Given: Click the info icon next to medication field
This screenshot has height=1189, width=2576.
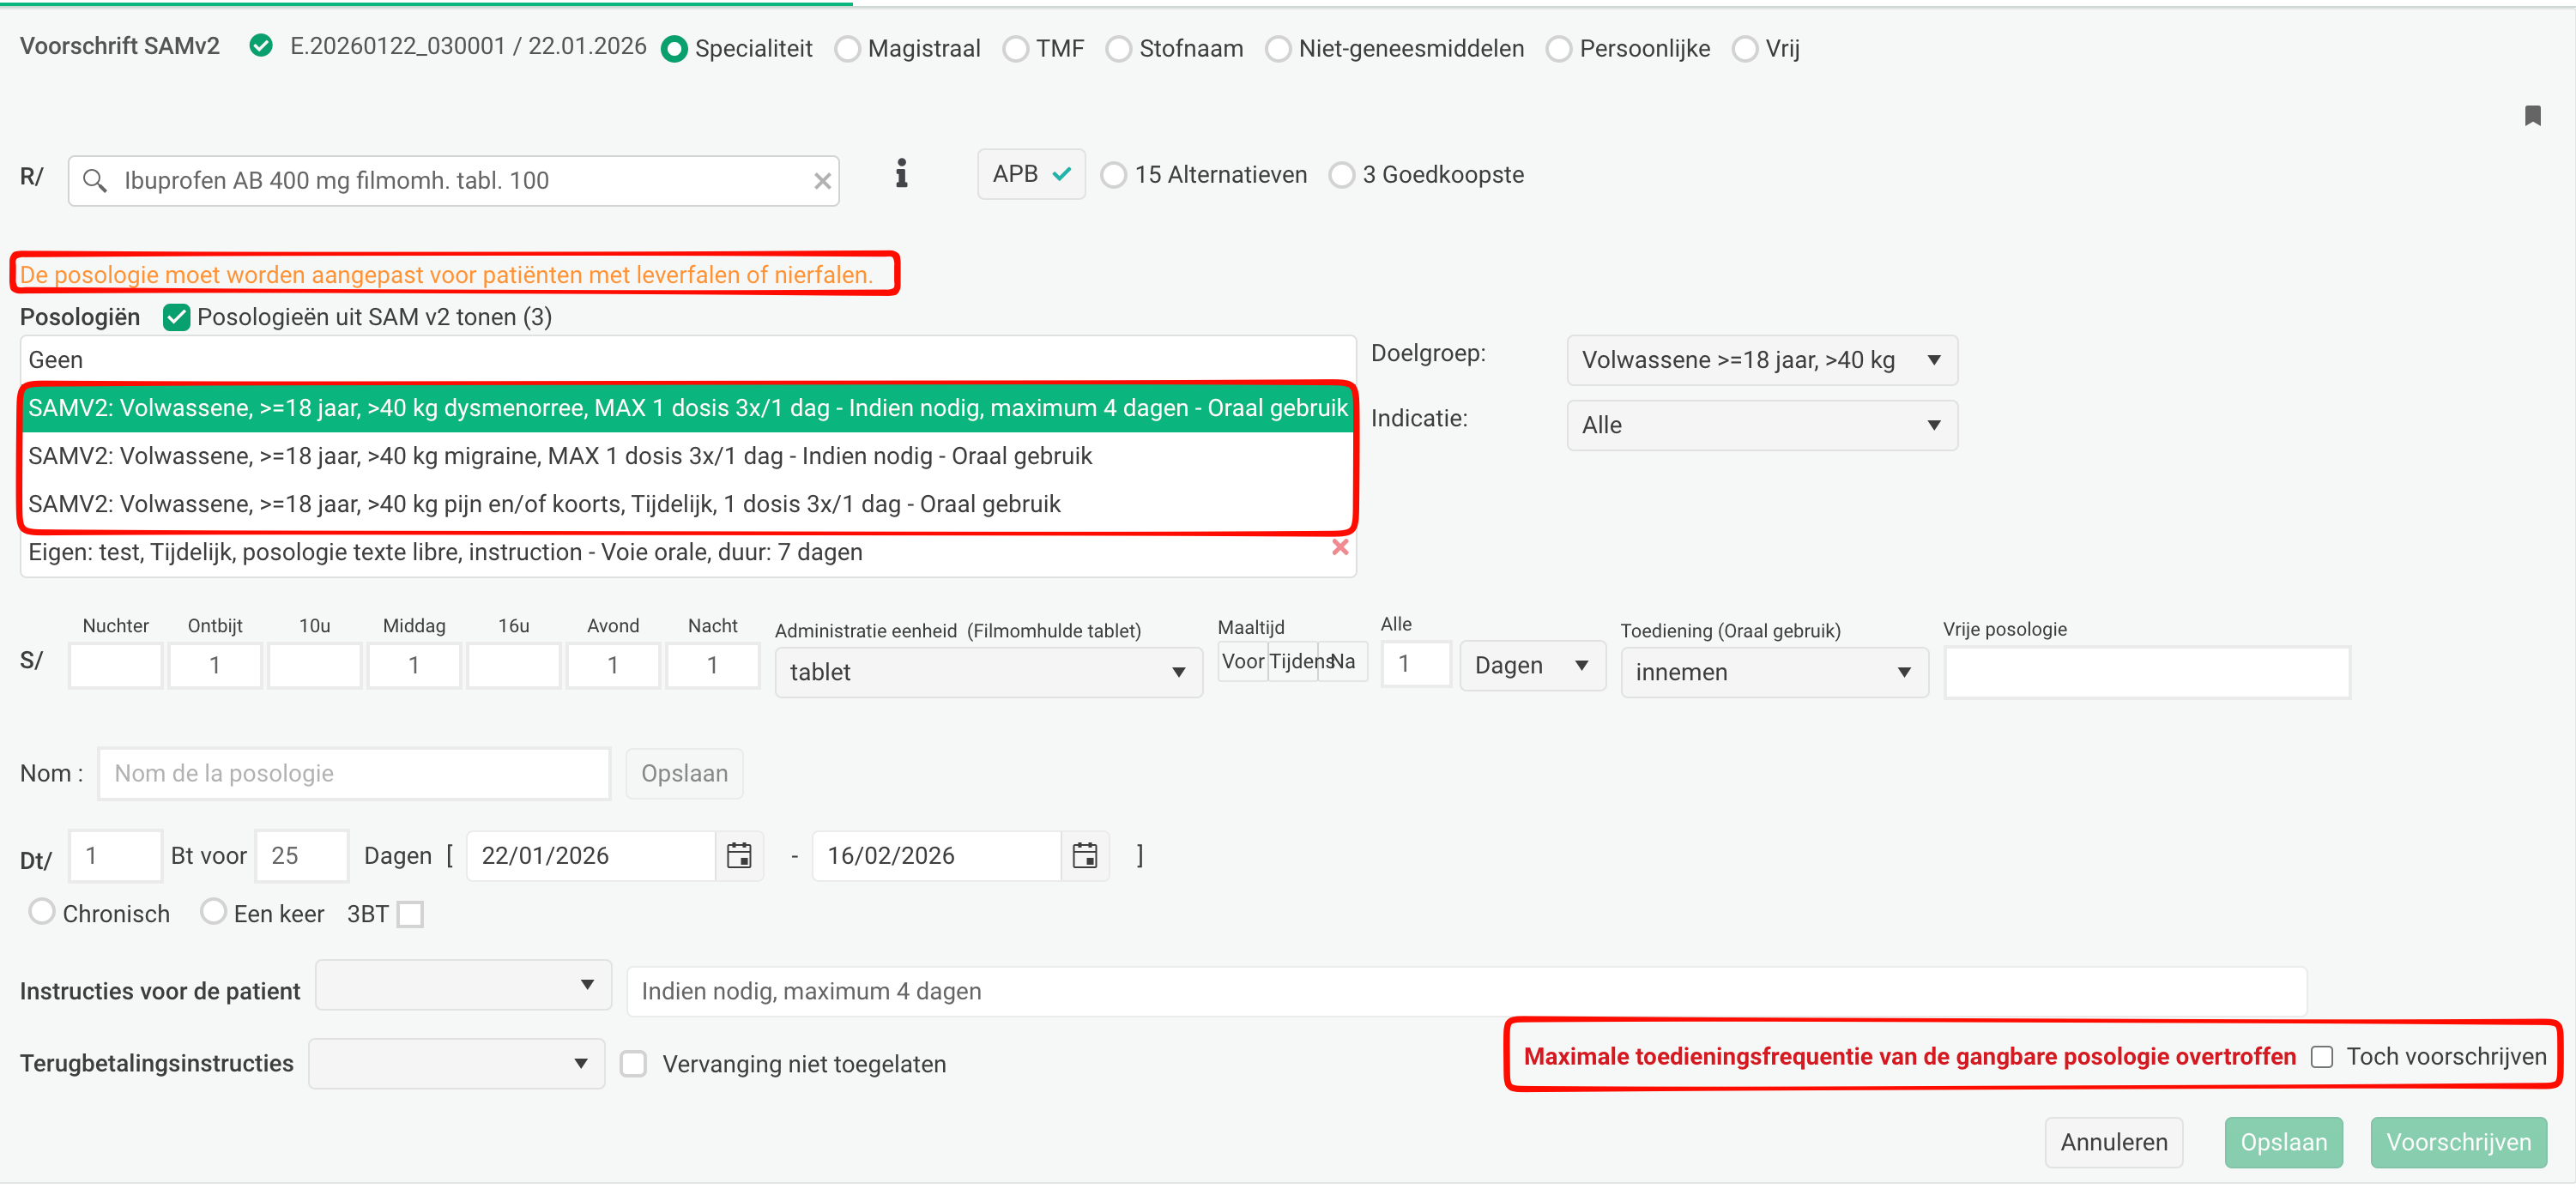Looking at the screenshot, I should [901, 174].
